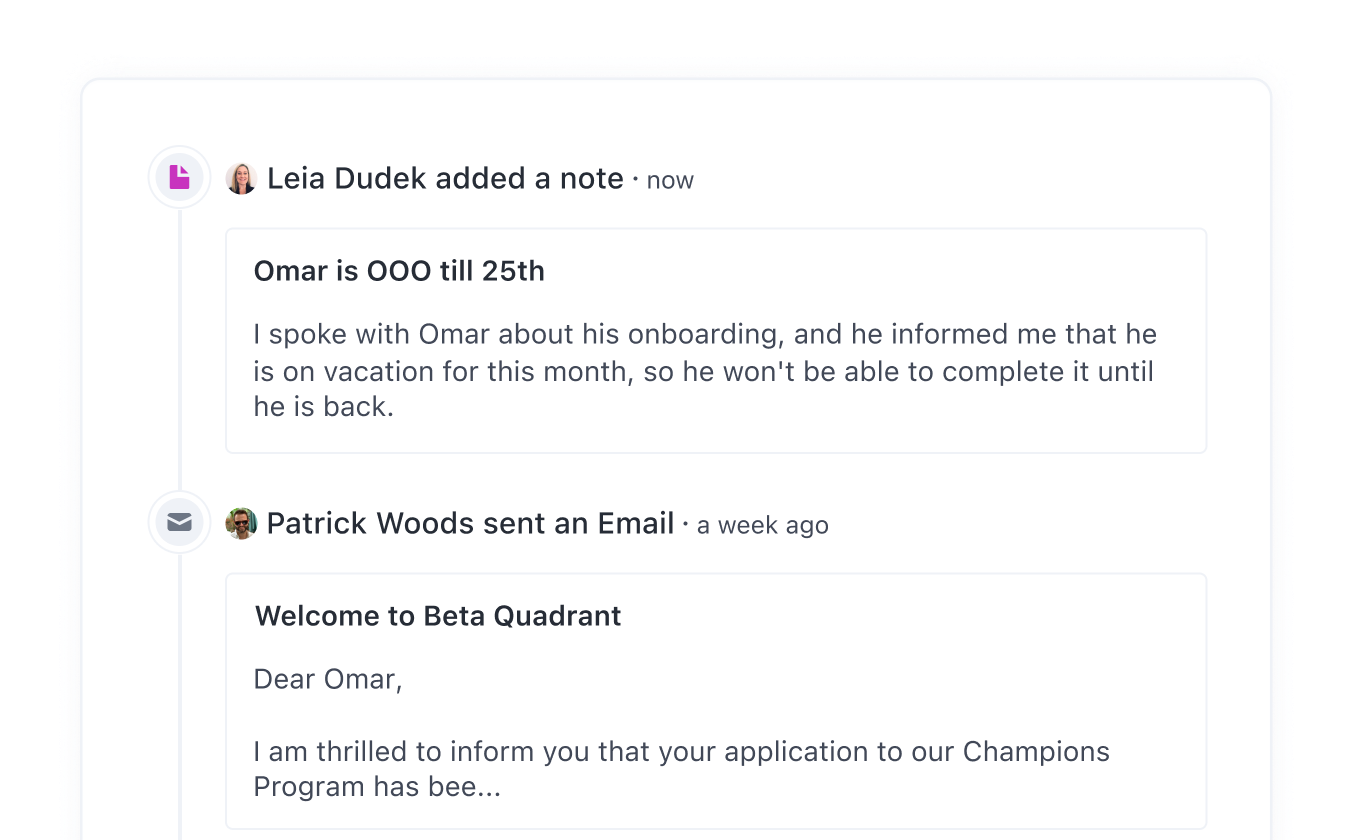Click the note's last line 'he is back.'
1350x840 pixels.
[323, 407]
